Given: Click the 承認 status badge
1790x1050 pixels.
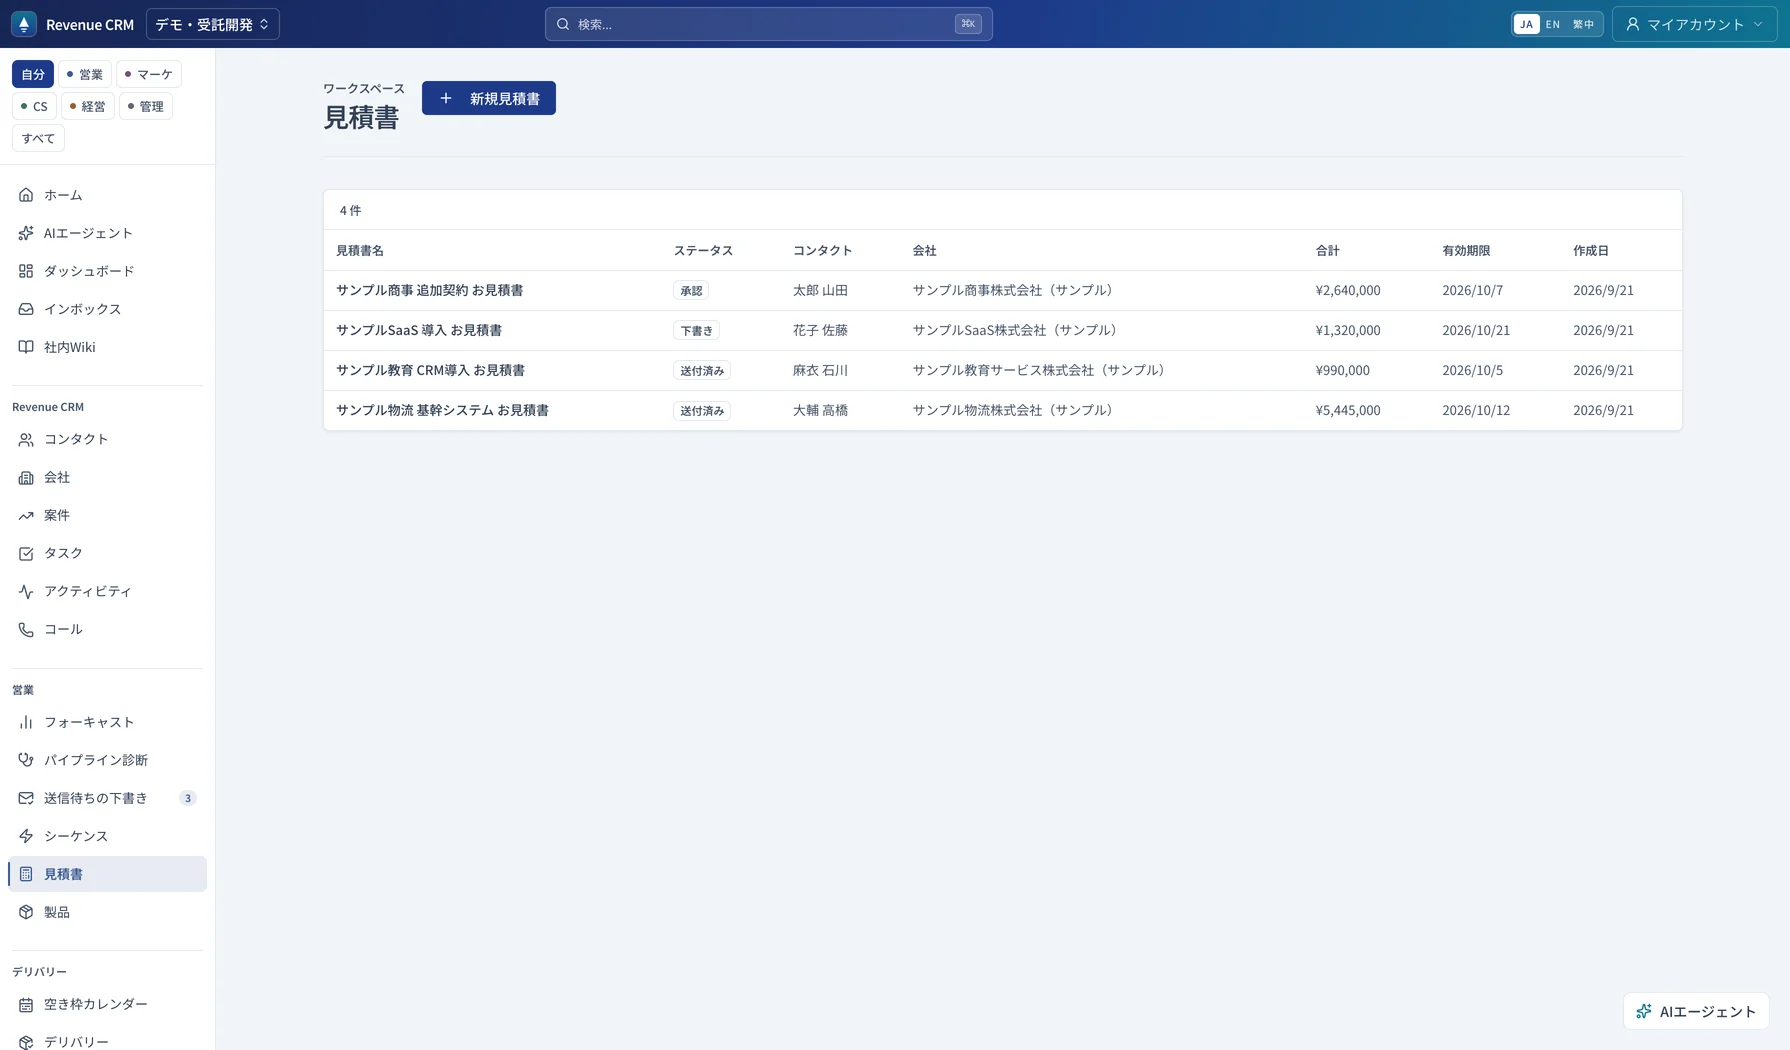Looking at the screenshot, I should coord(691,291).
